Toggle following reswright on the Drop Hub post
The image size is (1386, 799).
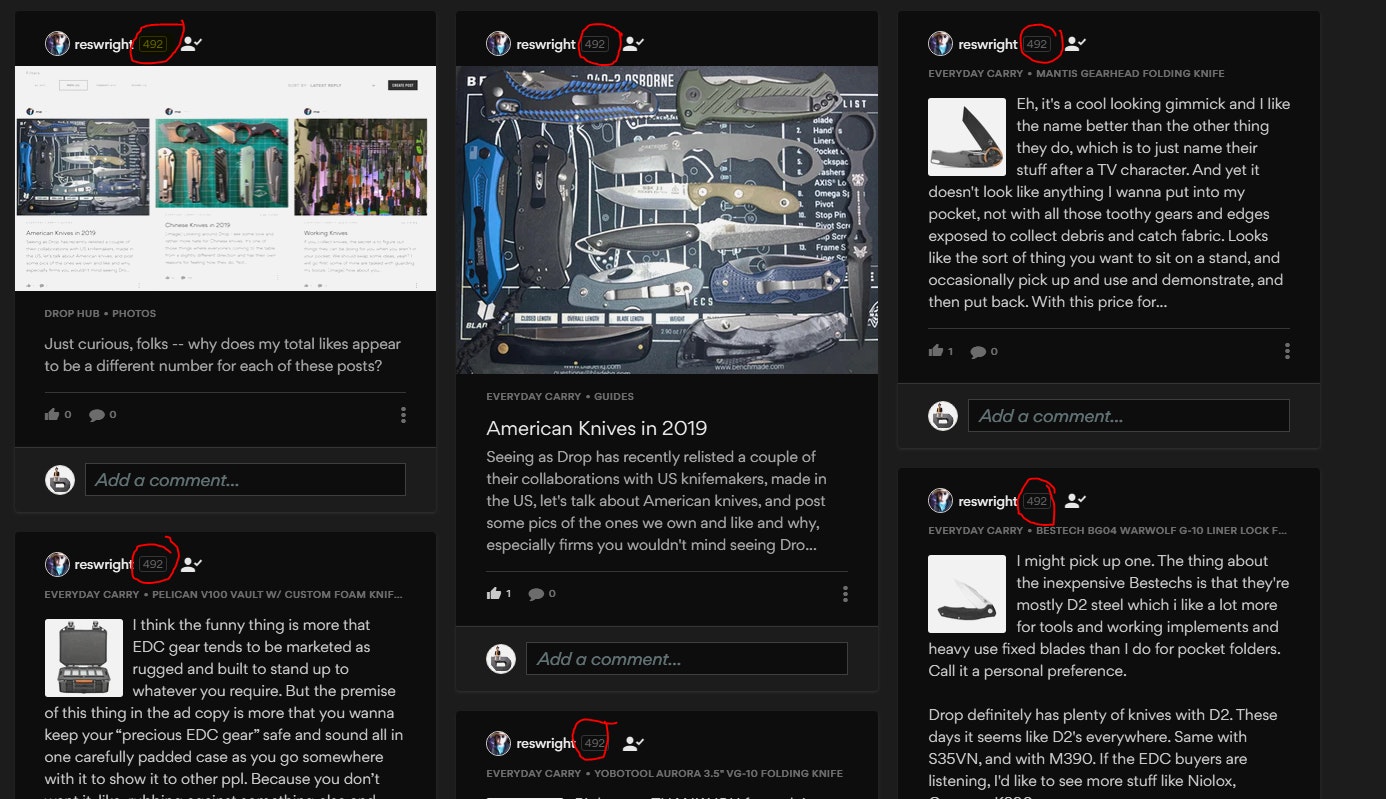[192, 44]
